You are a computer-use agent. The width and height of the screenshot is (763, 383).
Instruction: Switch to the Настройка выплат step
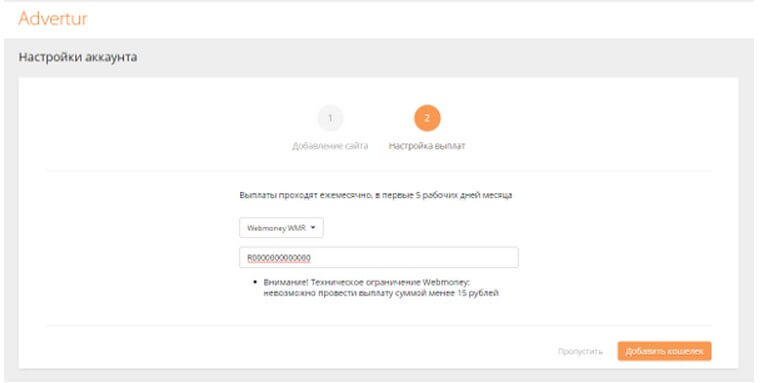pyautogui.click(x=427, y=146)
